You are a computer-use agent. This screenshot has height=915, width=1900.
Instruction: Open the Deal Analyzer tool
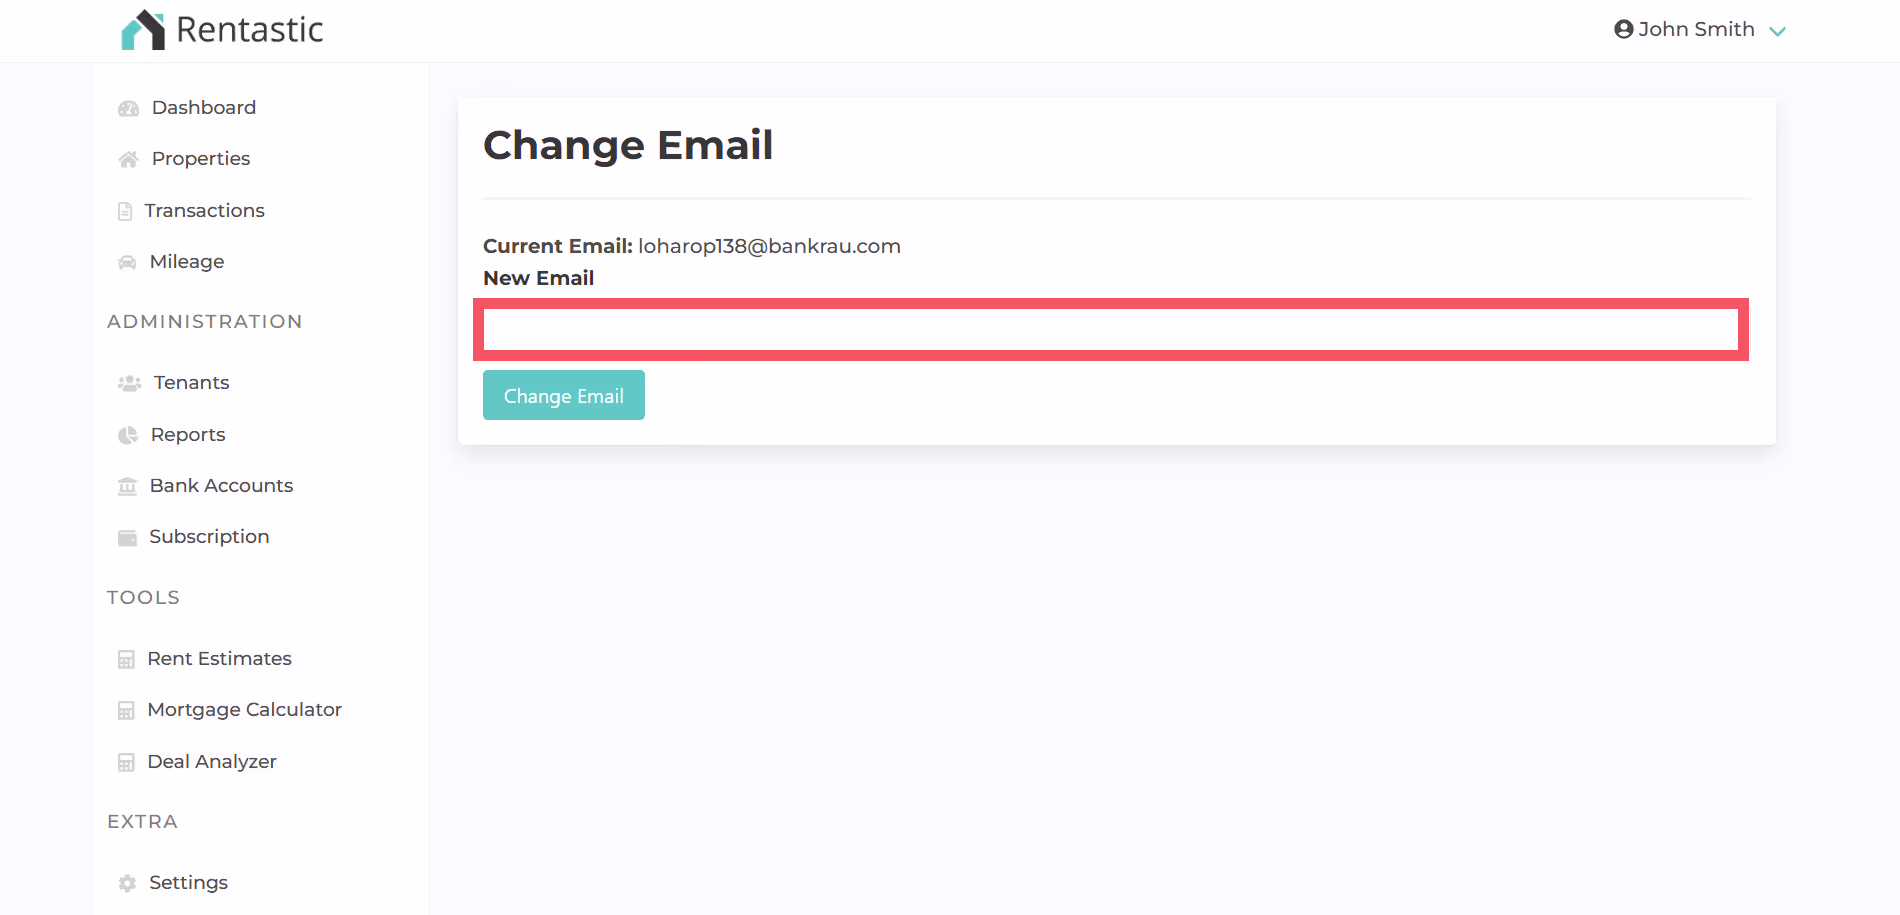tap(212, 761)
